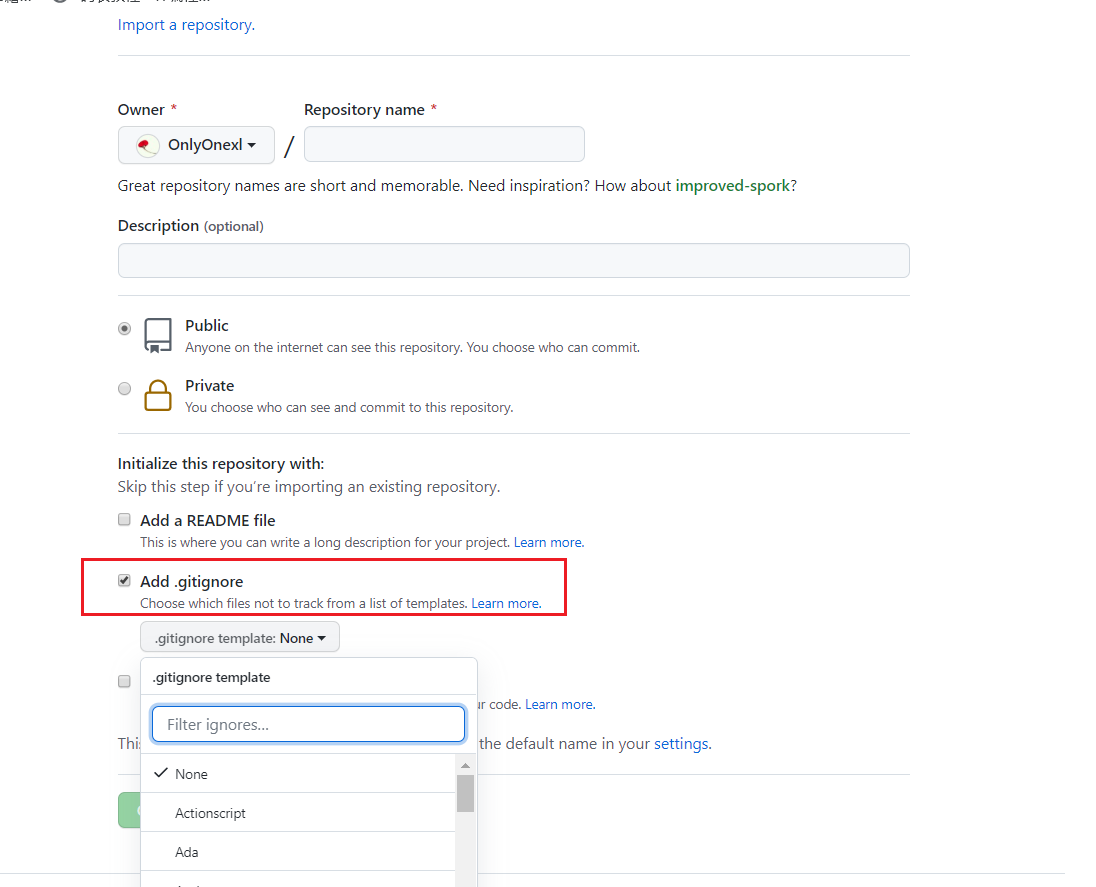Screen dimensions: 1096x887
Task: Focus the Filter ignores search field
Action: pos(308,724)
